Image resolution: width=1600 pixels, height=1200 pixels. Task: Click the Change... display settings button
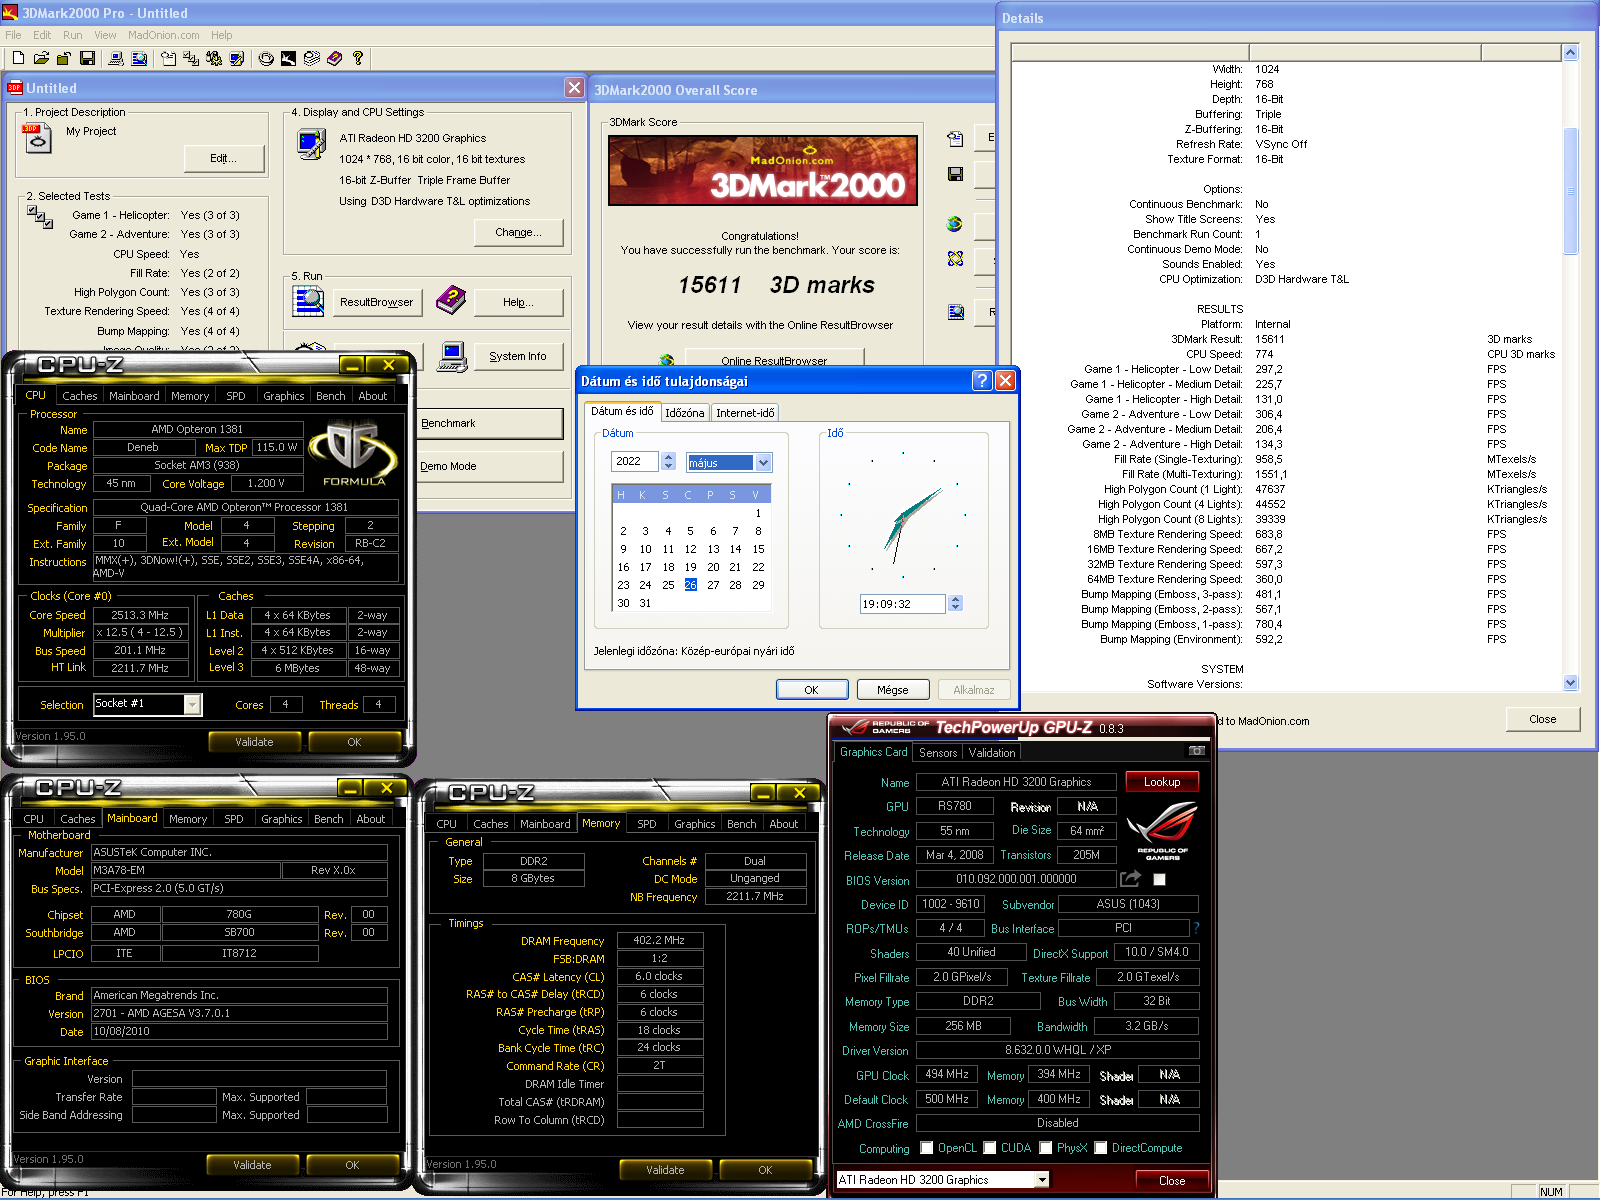tap(518, 232)
